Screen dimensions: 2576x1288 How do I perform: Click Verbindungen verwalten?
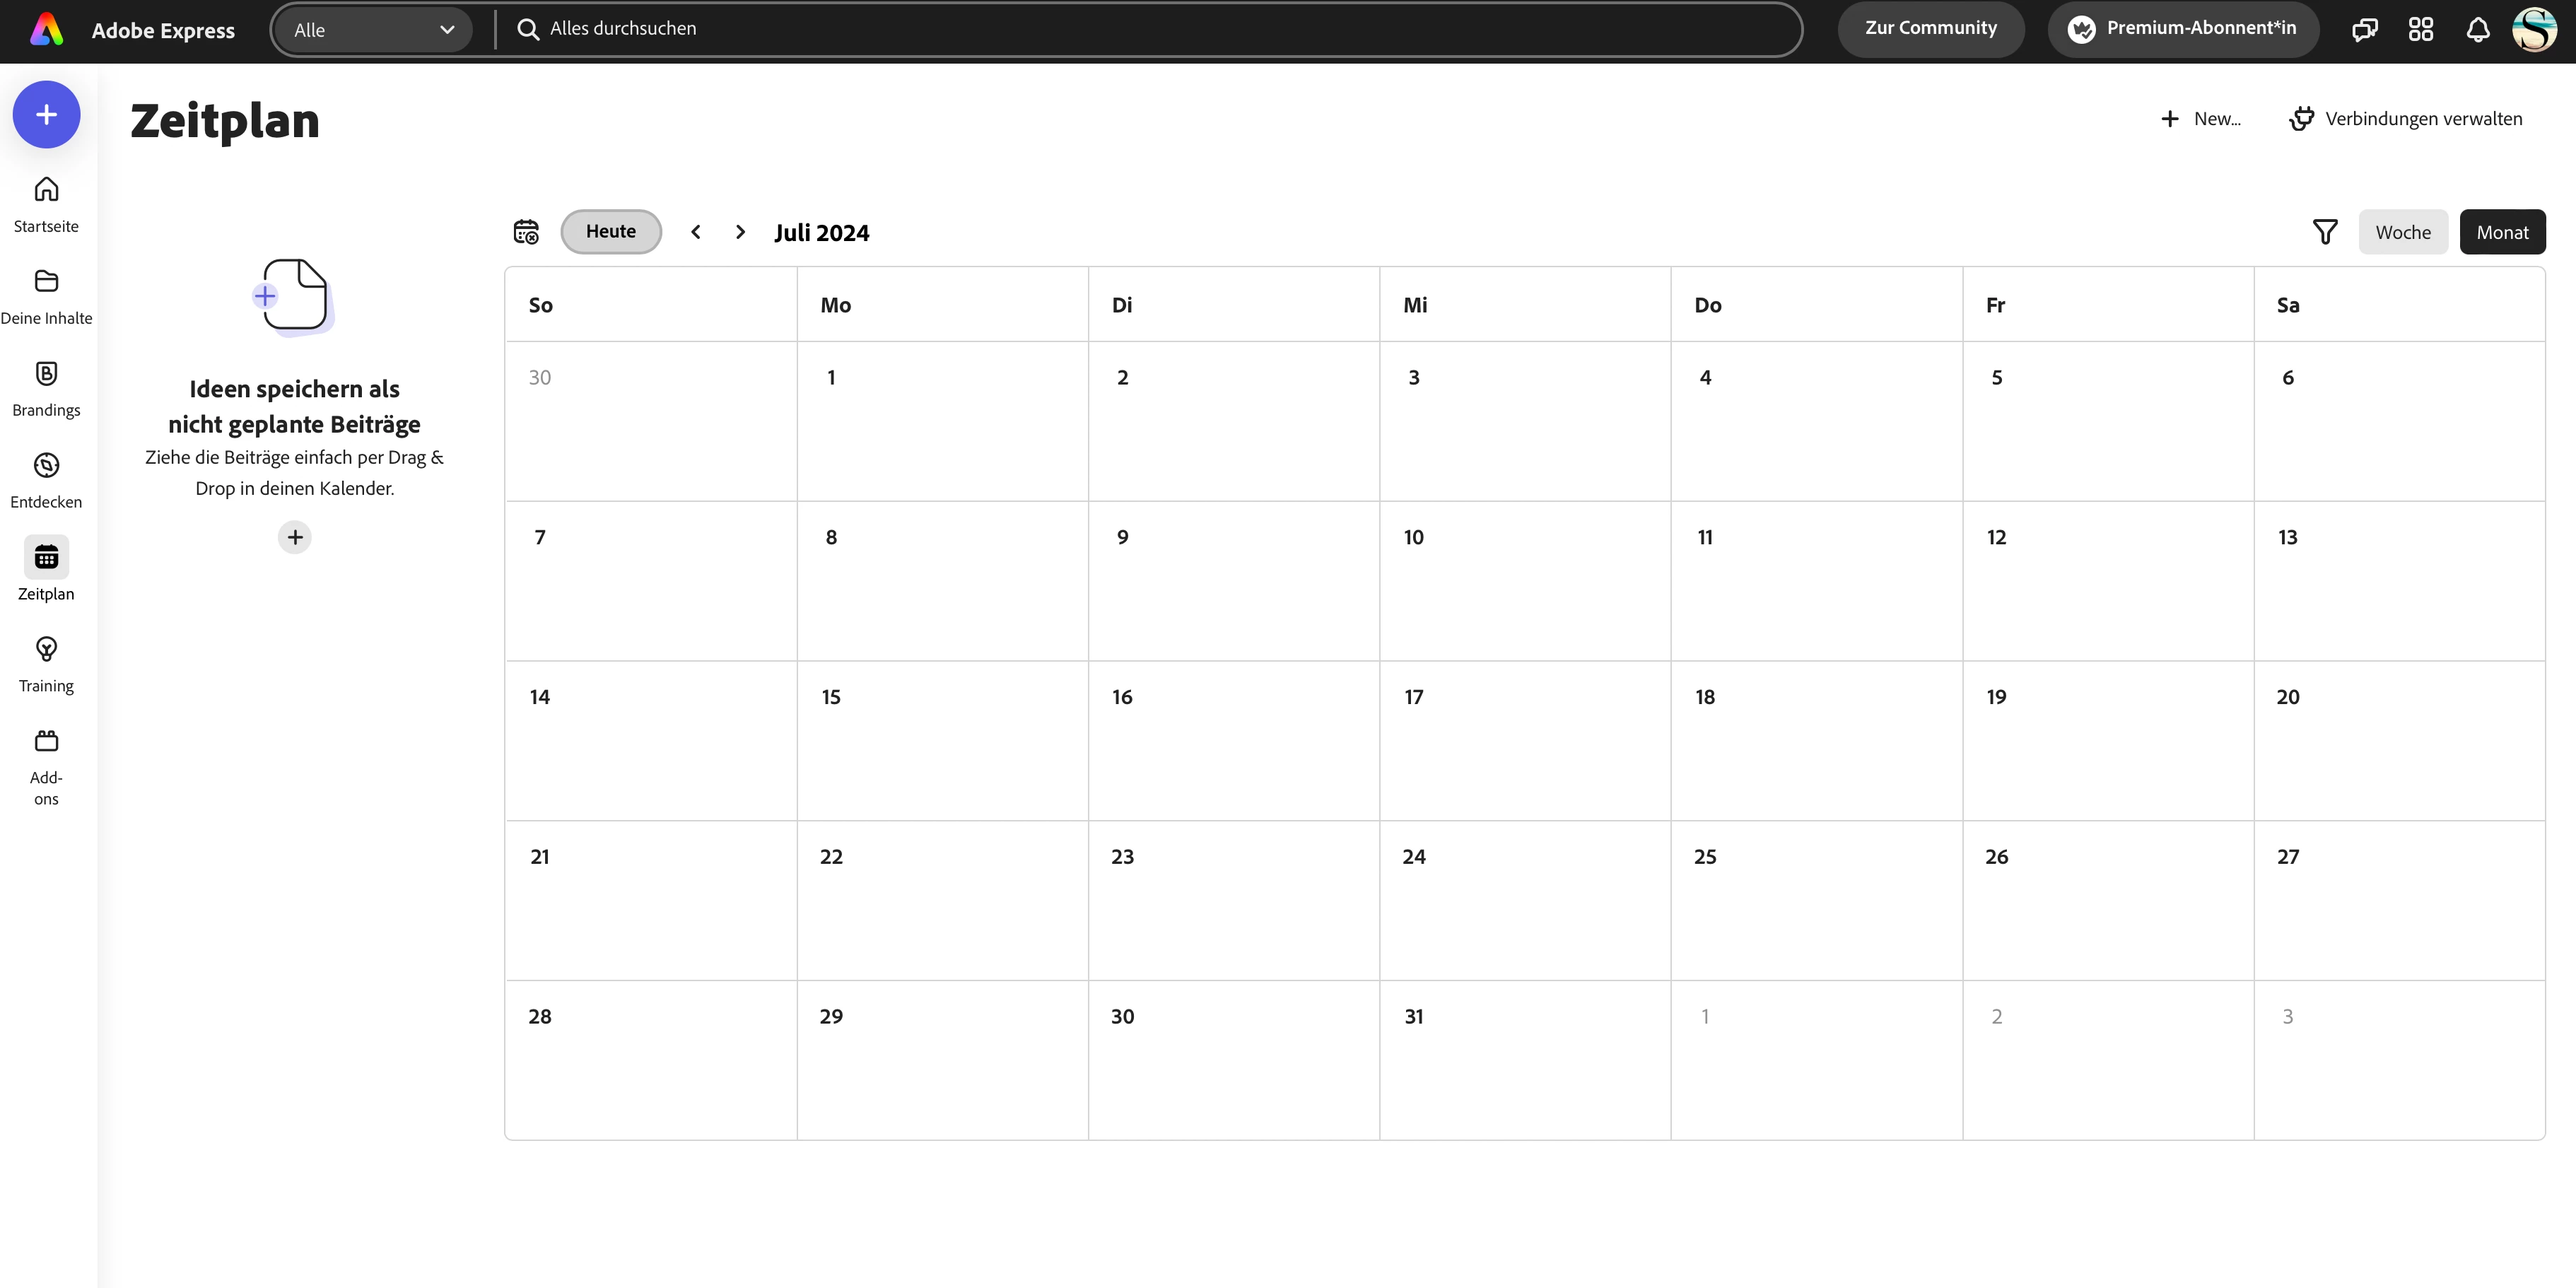click(2405, 119)
